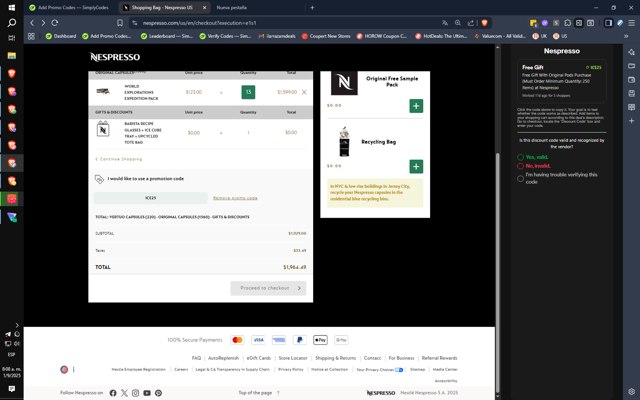Open sidebar settings gear at bottom right

(631, 391)
